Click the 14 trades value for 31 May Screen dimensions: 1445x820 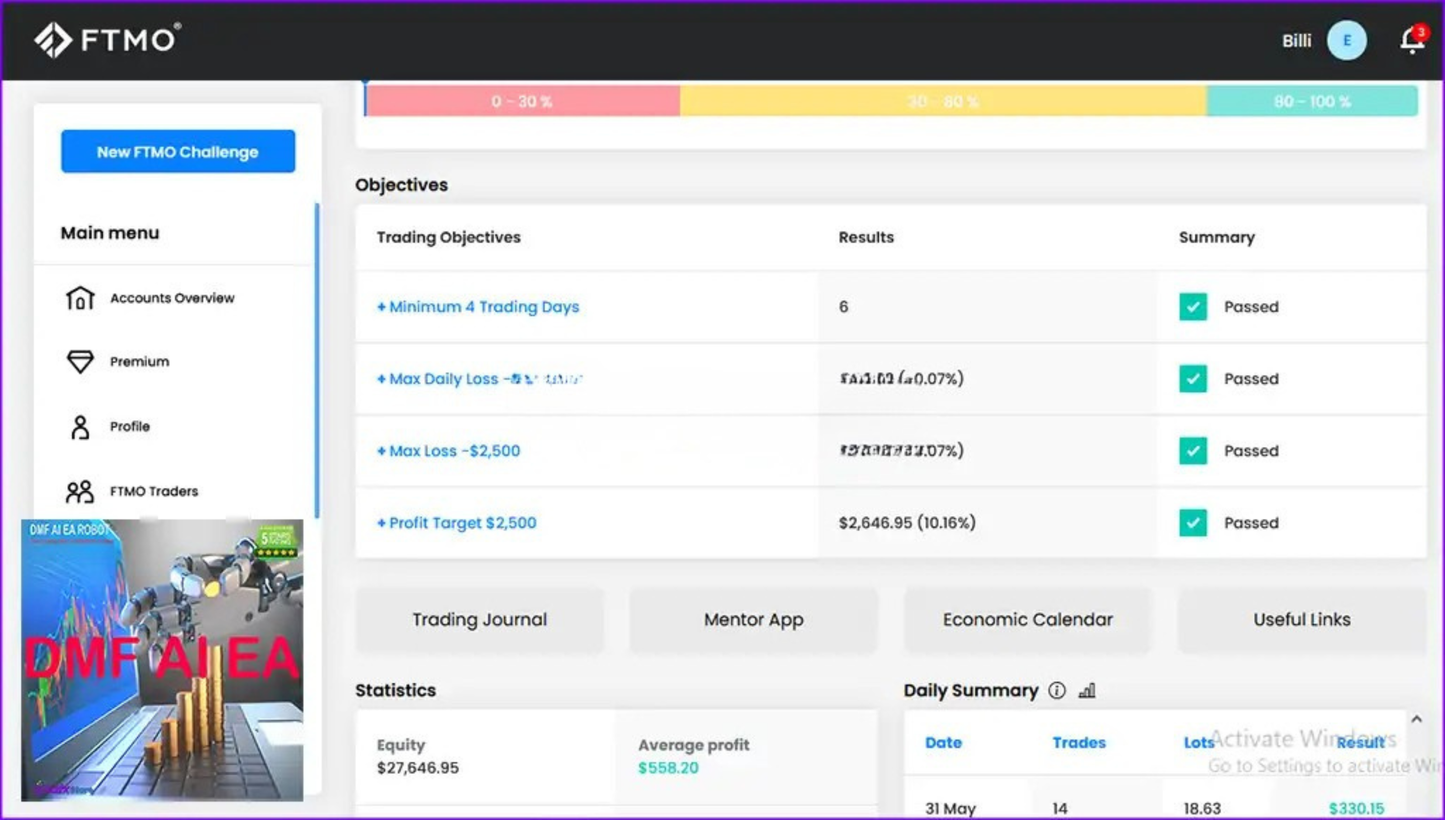1060,808
